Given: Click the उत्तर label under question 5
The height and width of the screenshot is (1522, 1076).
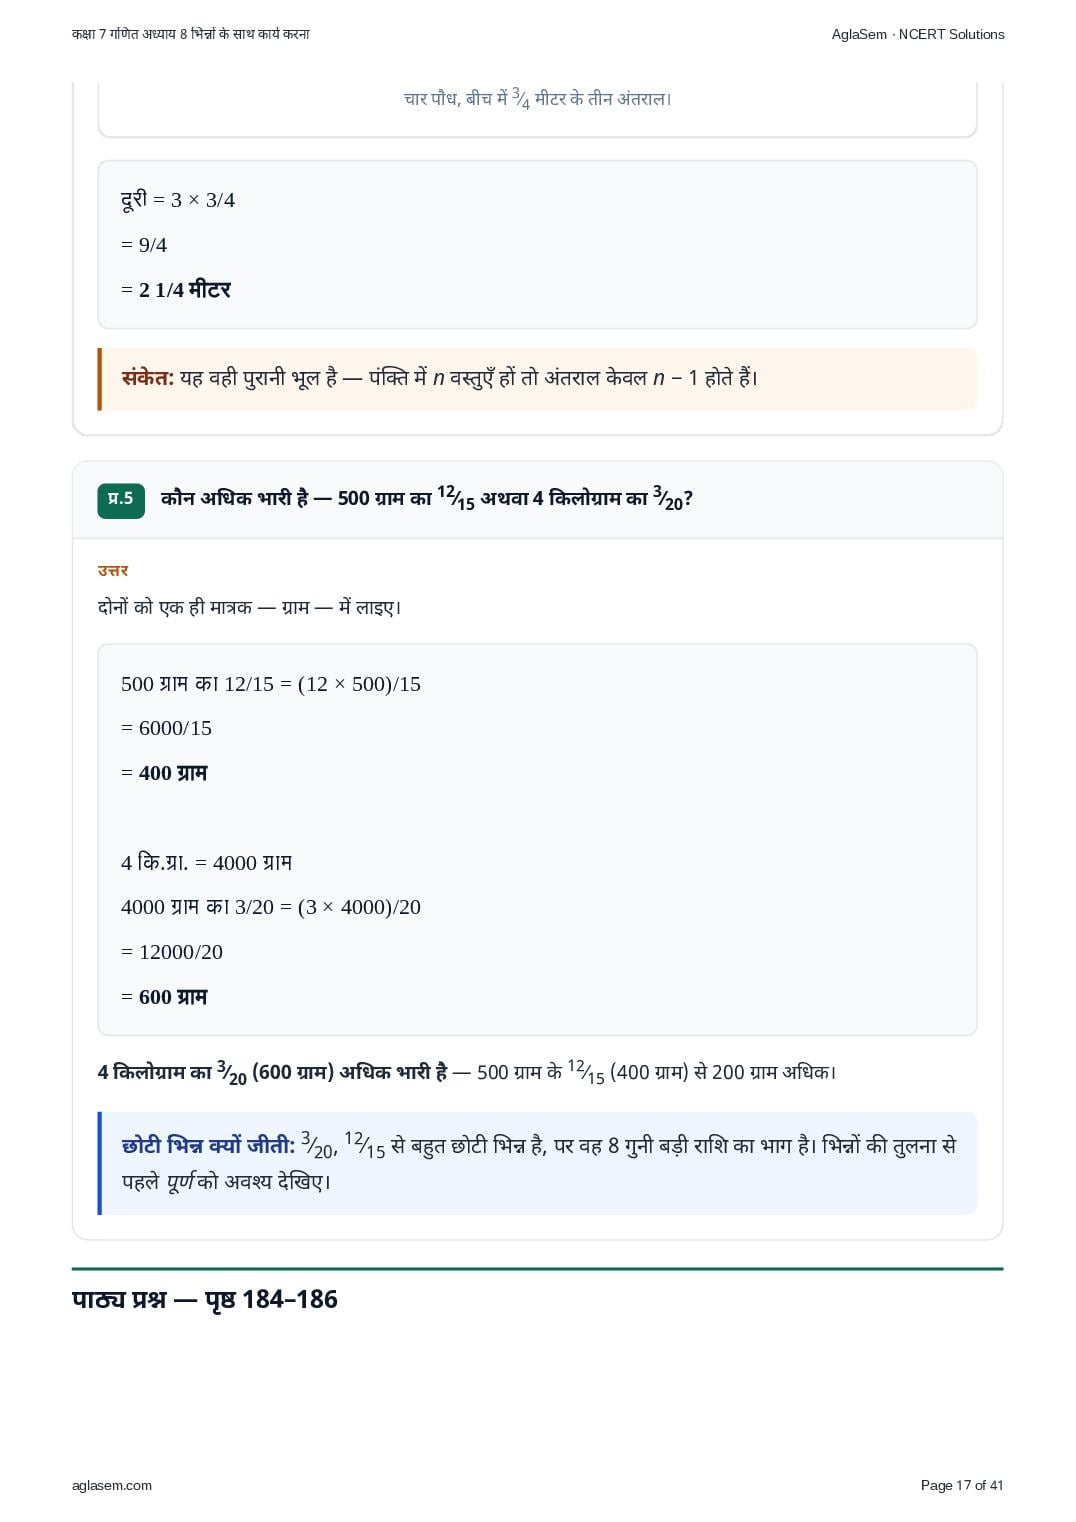Looking at the screenshot, I should coord(113,570).
